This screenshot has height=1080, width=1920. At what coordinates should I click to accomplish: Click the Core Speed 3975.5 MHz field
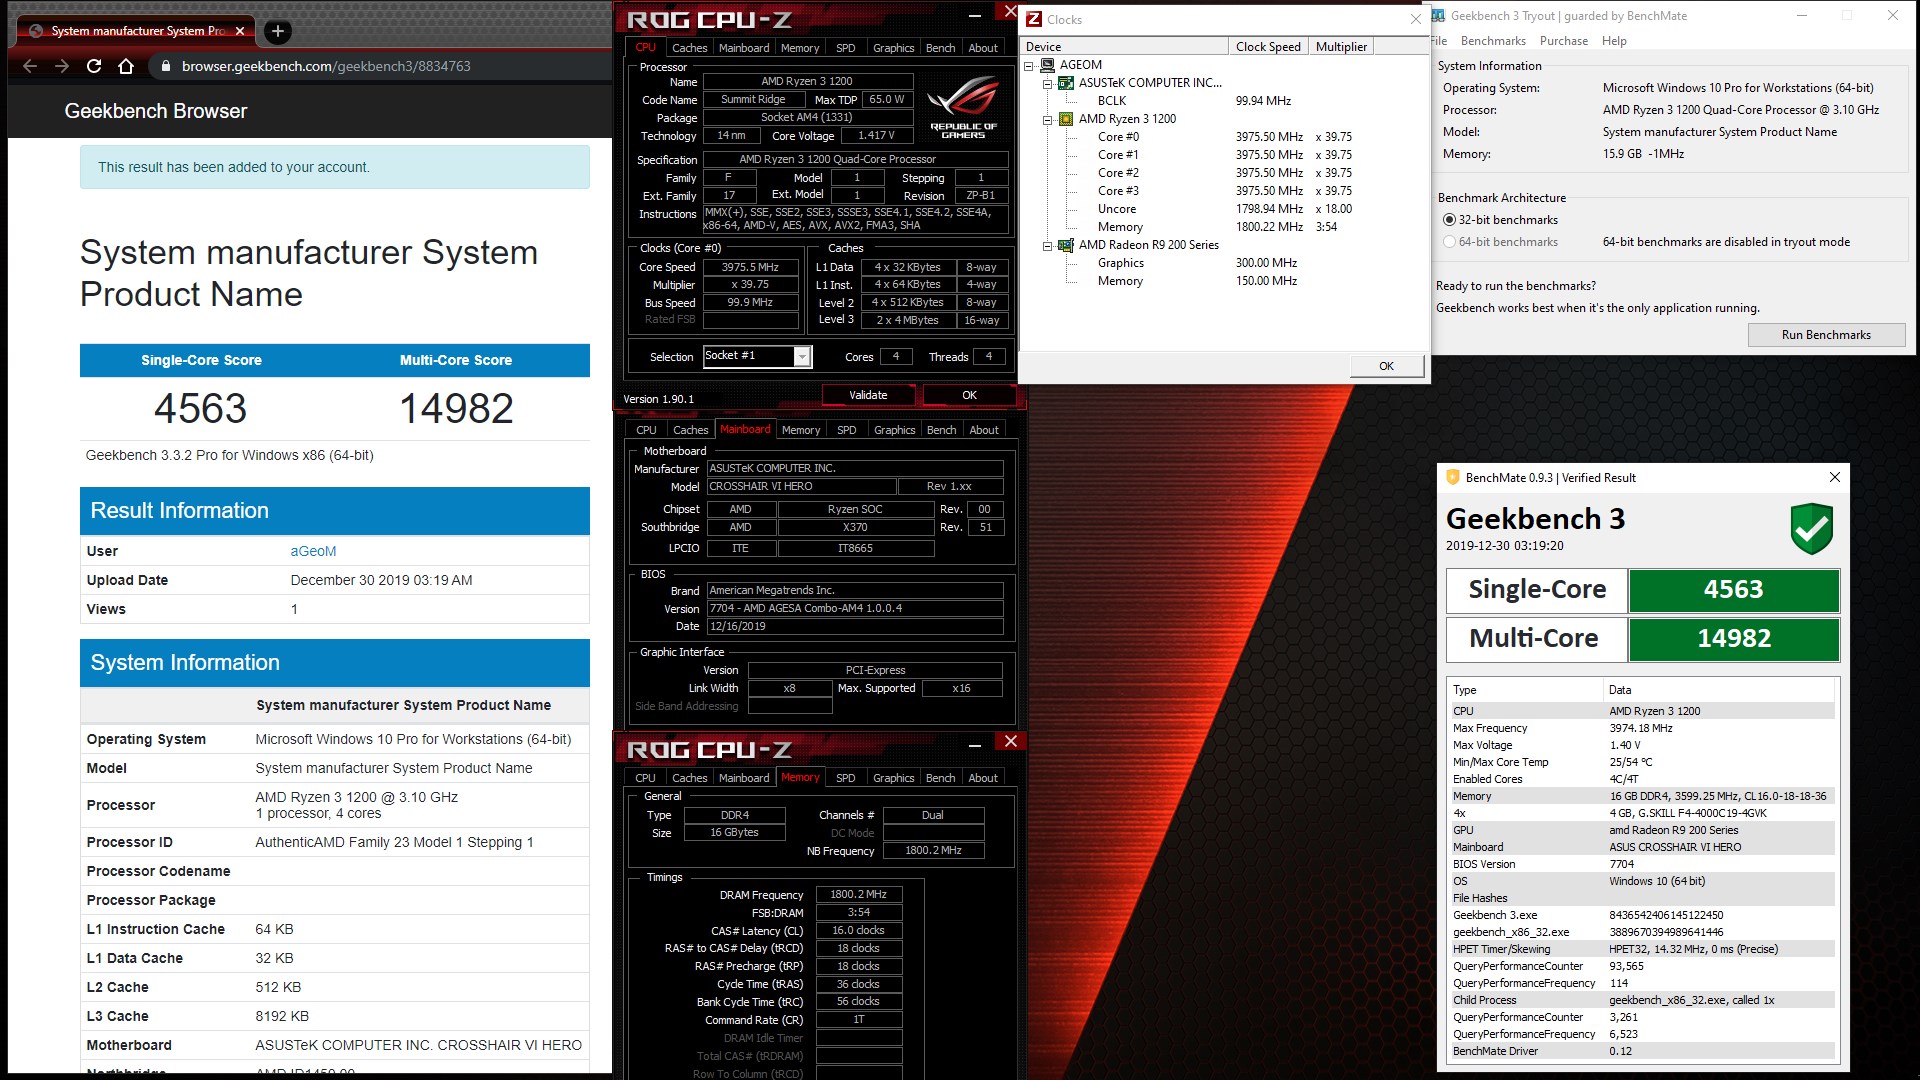tap(750, 267)
